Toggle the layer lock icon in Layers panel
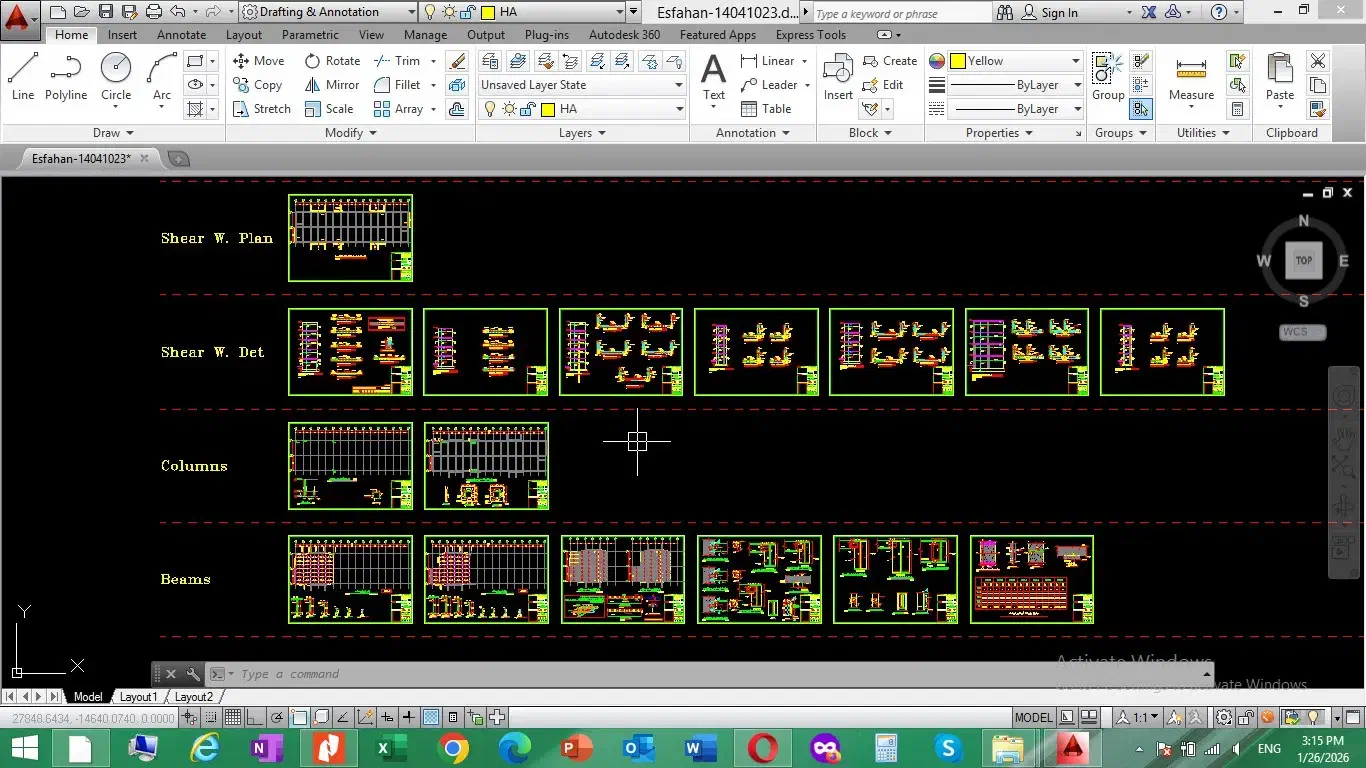Screen dimensions: 1366x768 [x=527, y=109]
